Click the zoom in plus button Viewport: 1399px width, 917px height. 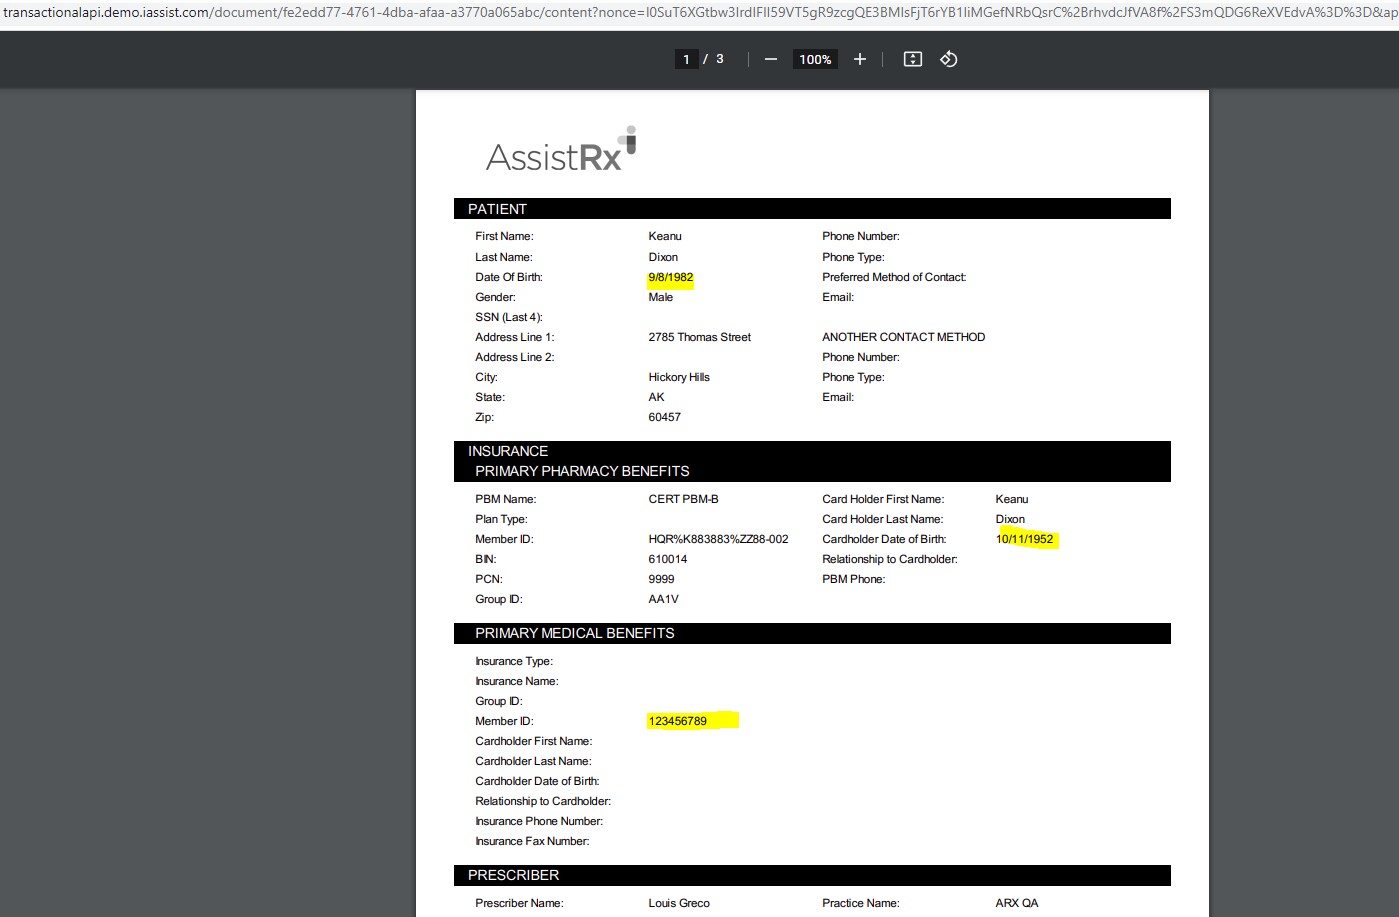859,60
